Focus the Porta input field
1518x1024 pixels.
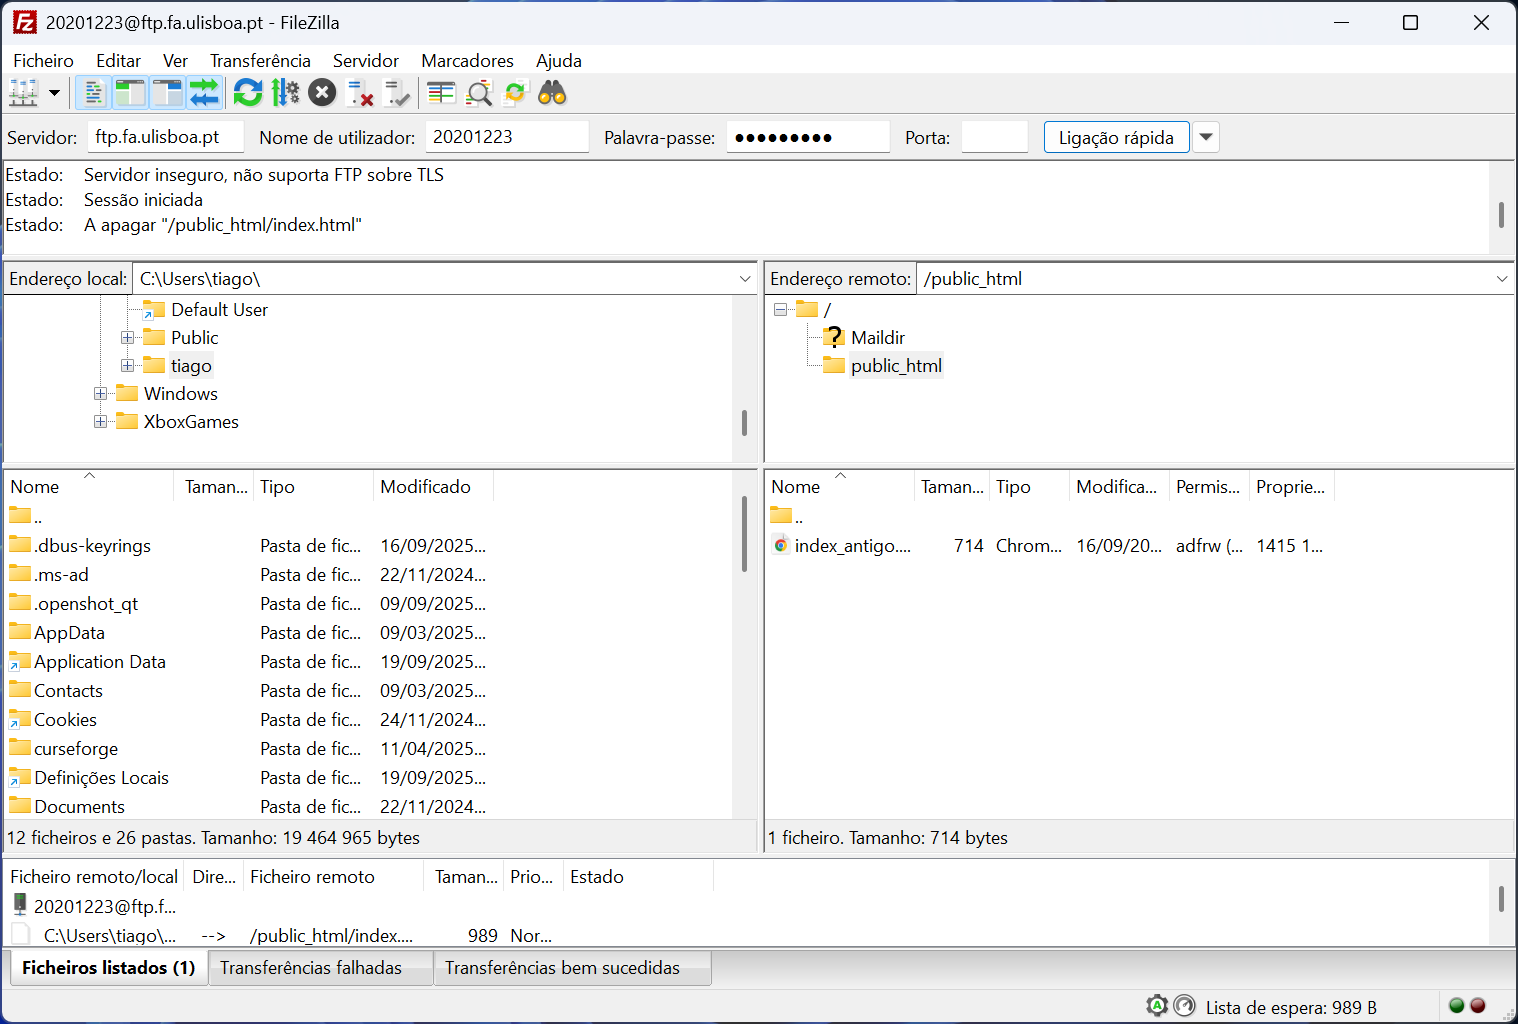tap(994, 137)
